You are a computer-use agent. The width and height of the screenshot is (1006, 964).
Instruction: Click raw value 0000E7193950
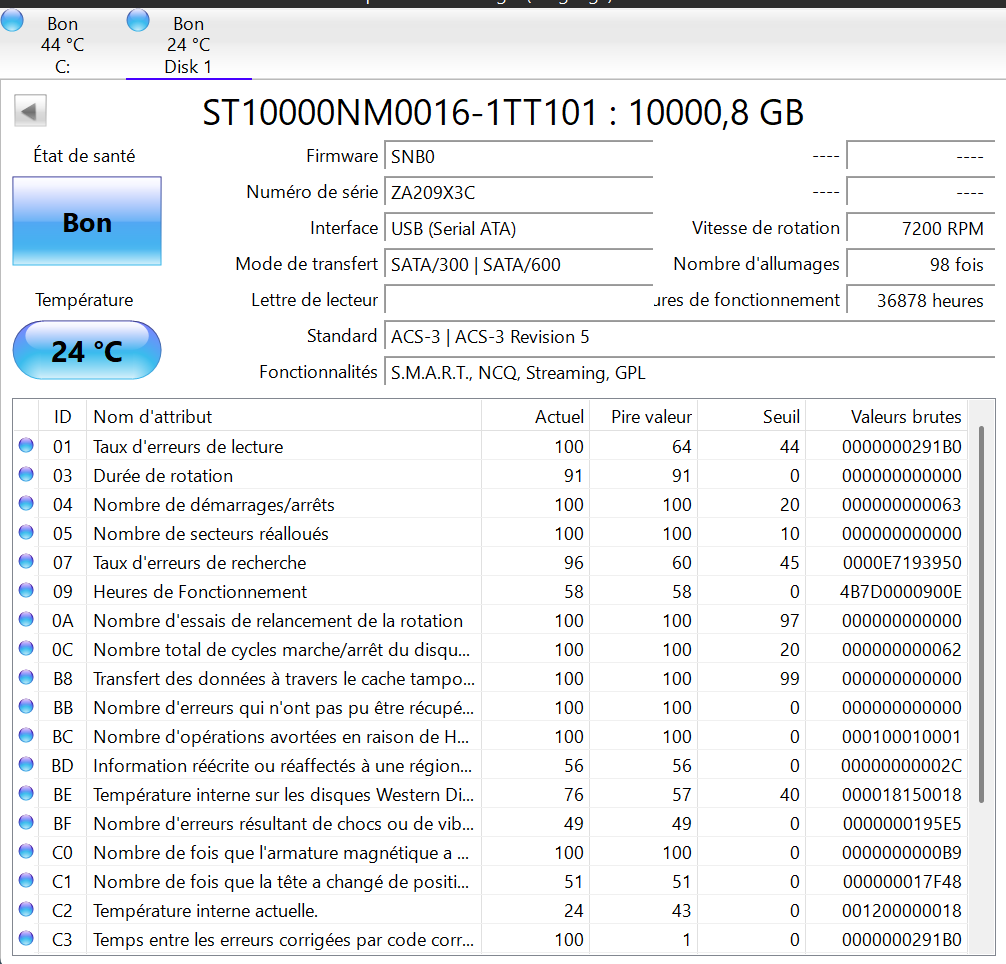[x=902, y=562]
